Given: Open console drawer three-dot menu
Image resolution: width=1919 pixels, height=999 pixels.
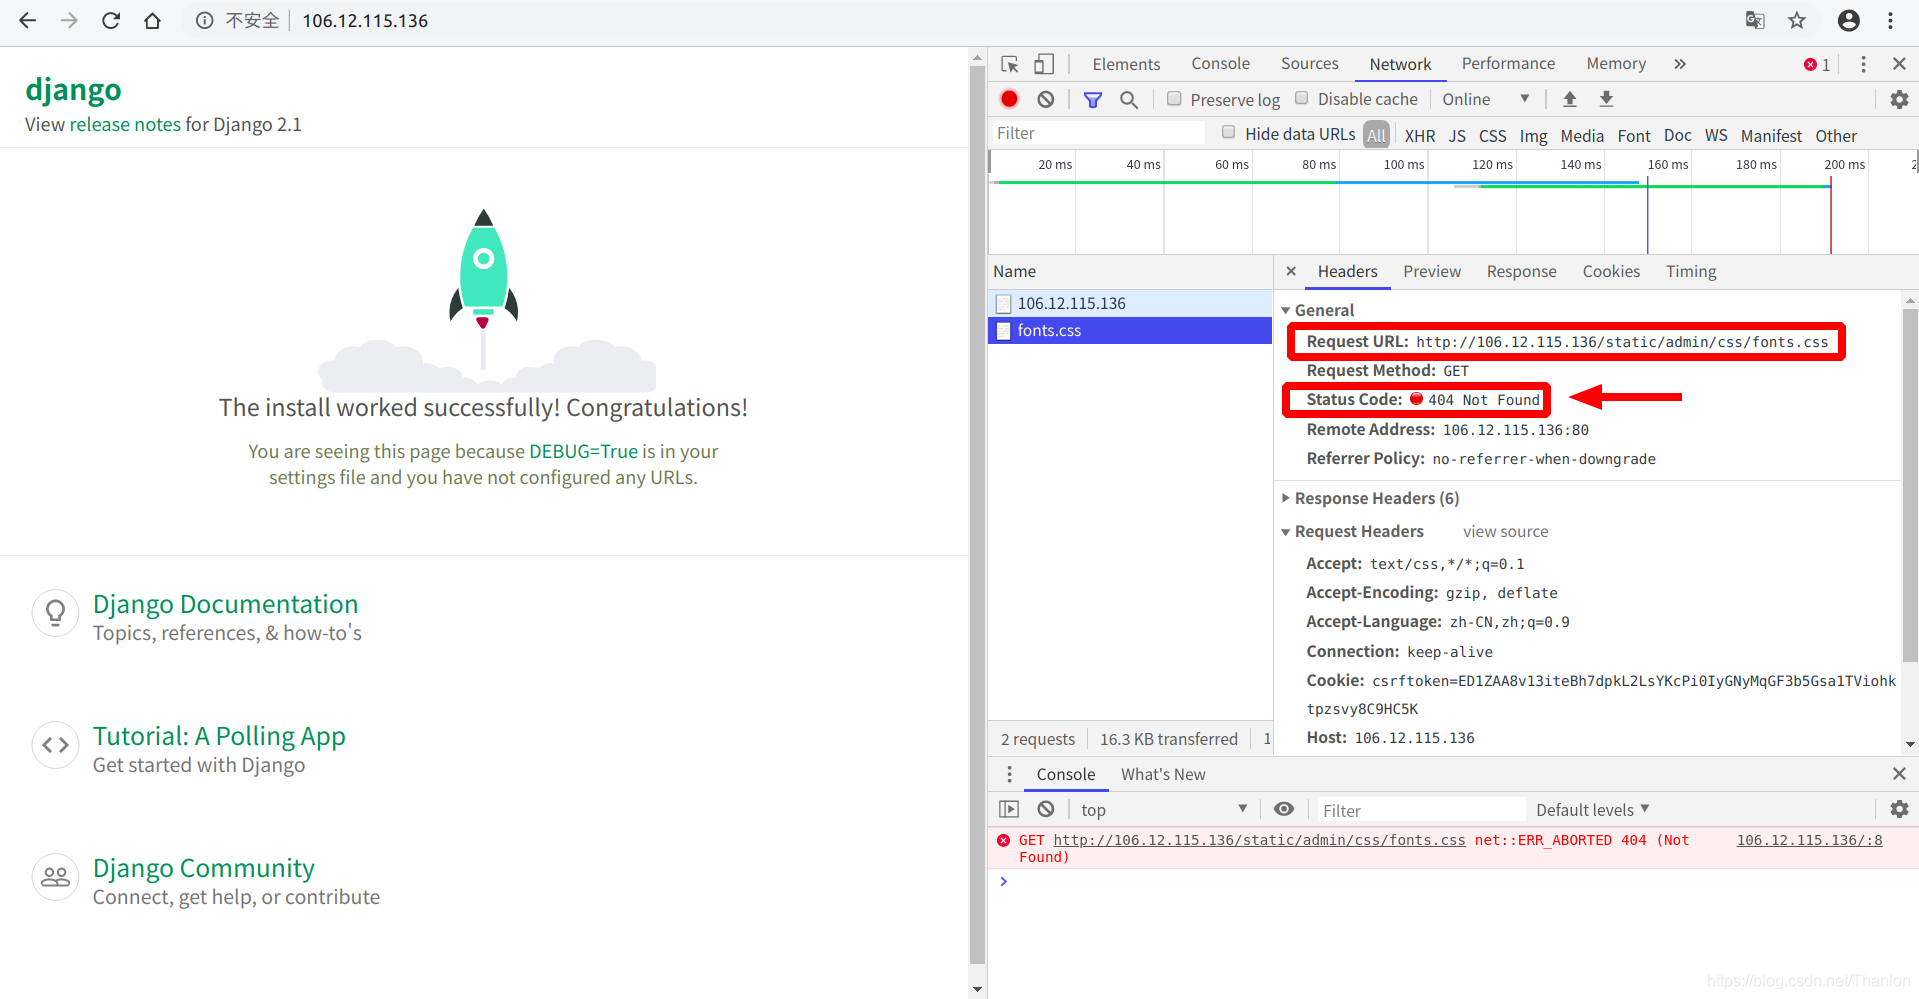Looking at the screenshot, I should [x=1009, y=774].
